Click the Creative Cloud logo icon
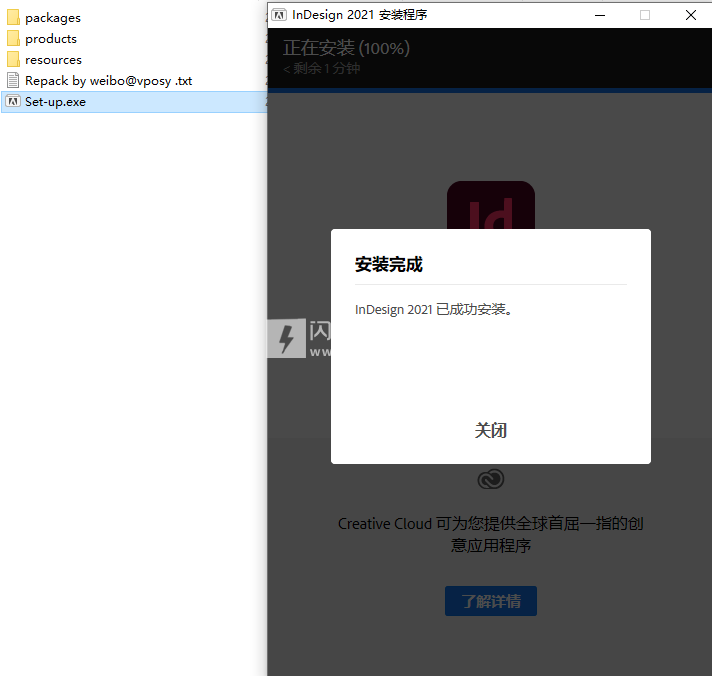 [x=491, y=479]
